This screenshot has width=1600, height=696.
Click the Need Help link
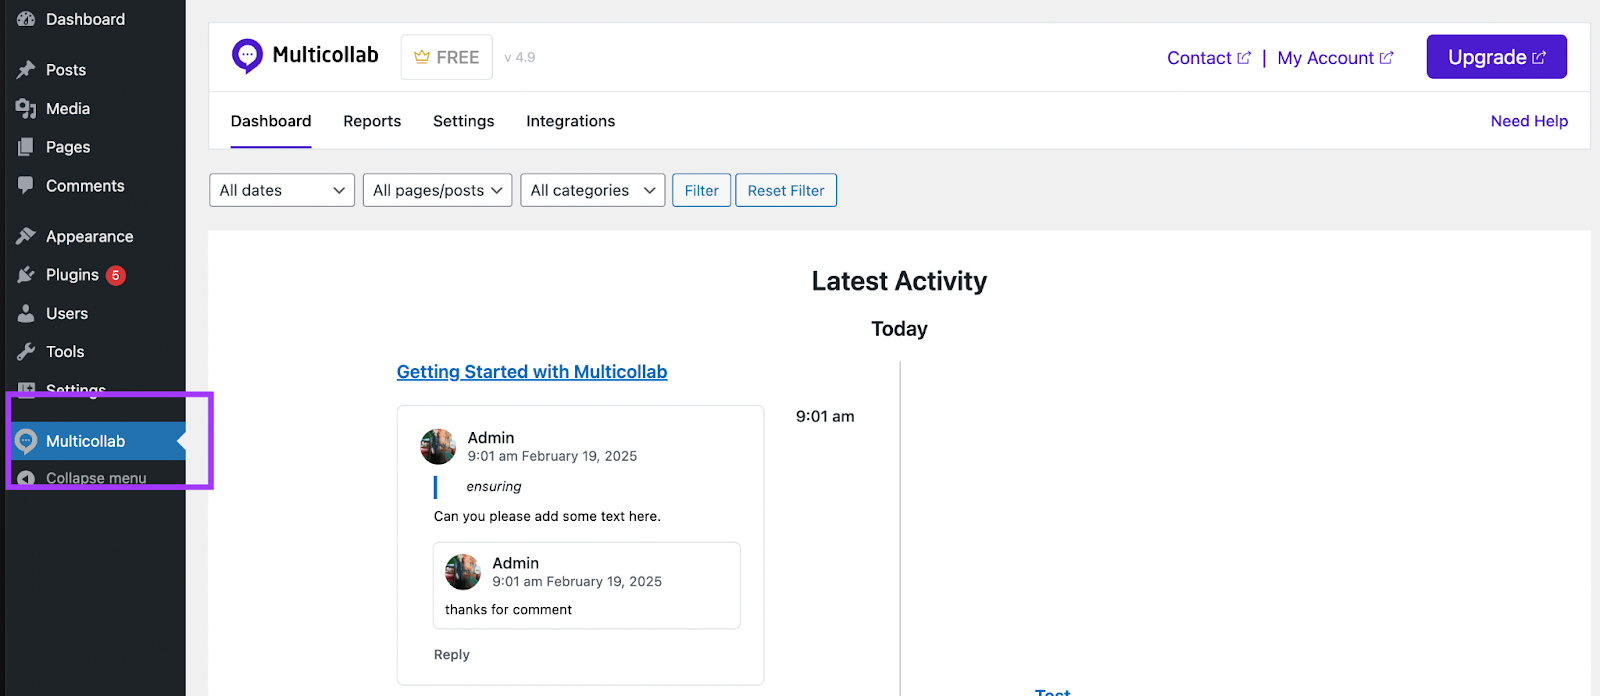click(x=1529, y=121)
